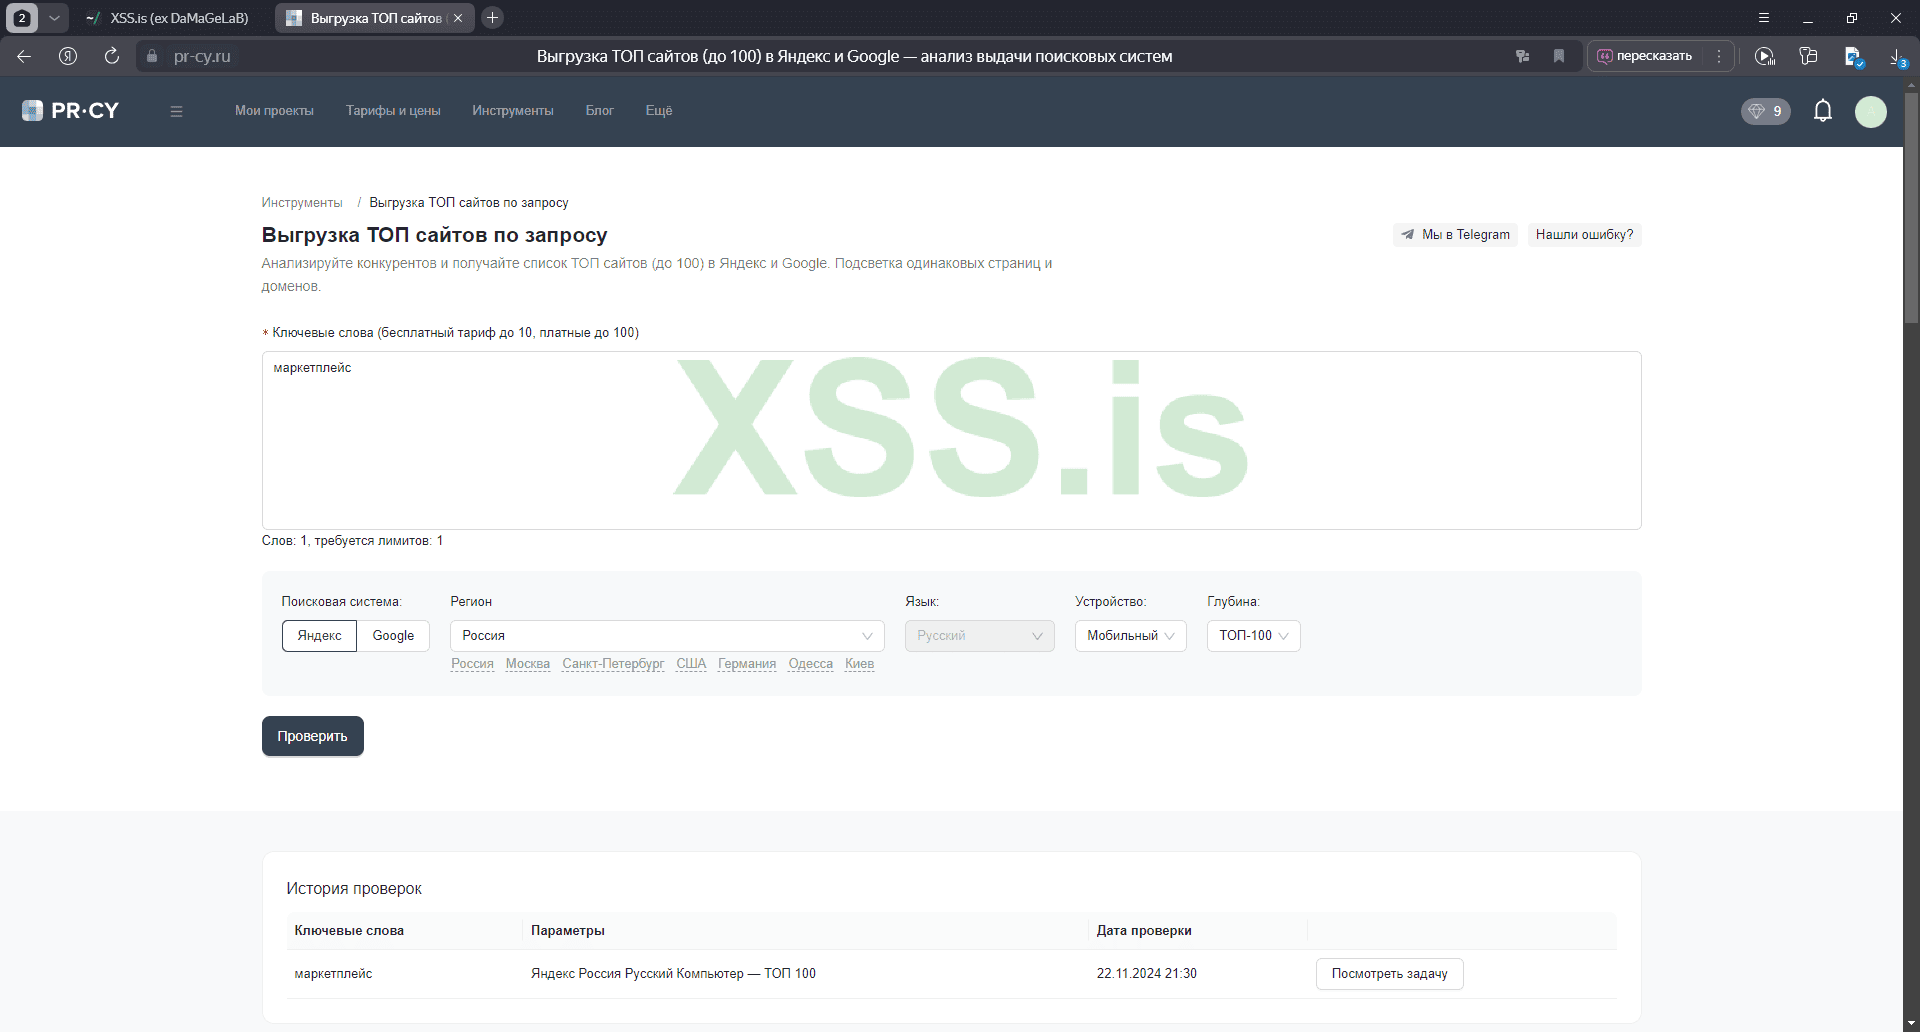Open the Регион dropdown showing Россия

click(x=667, y=636)
